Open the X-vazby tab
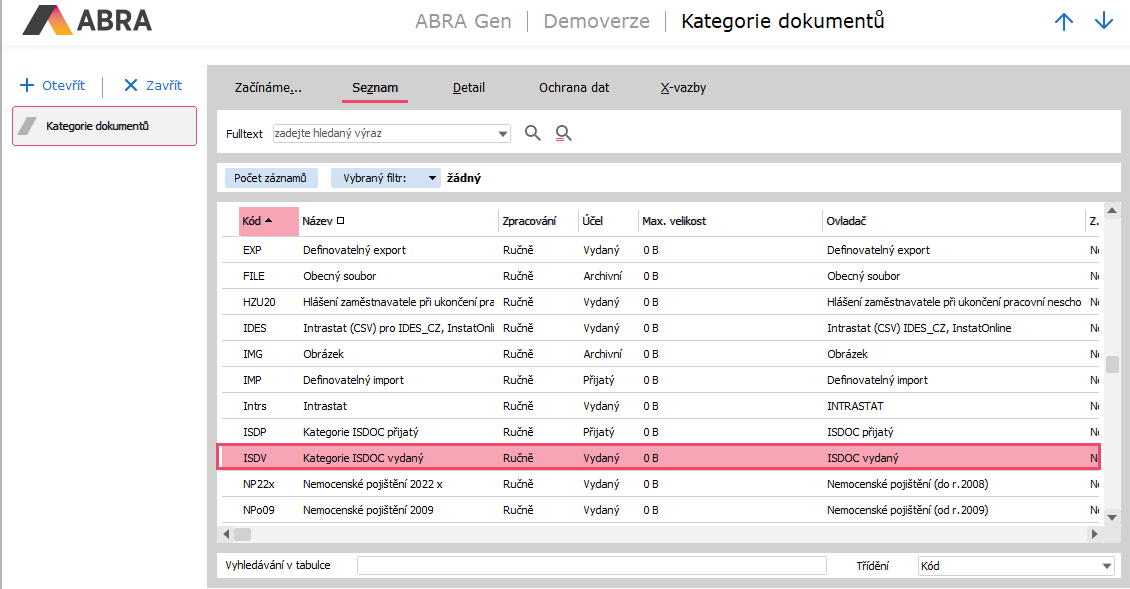This screenshot has width=1130, height=589. pos(683,87)
